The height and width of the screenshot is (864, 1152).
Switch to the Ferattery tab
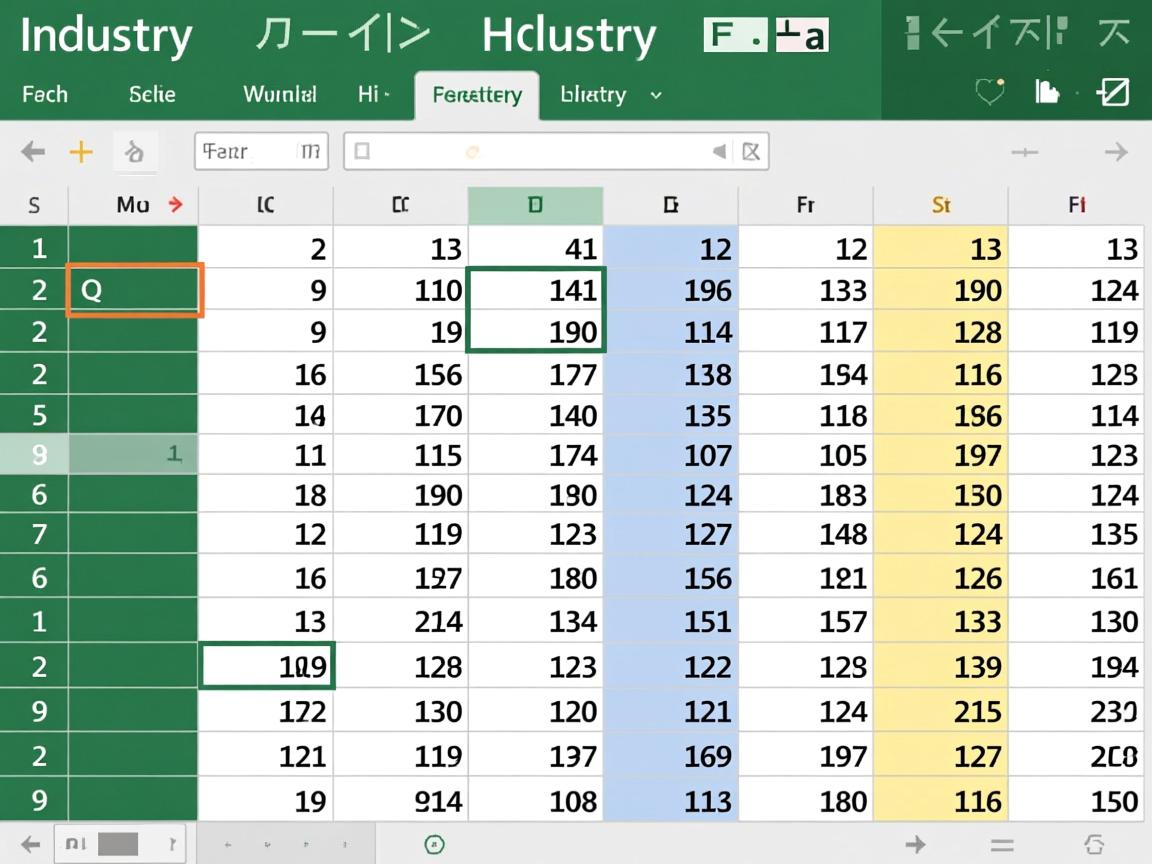(477, 95)
